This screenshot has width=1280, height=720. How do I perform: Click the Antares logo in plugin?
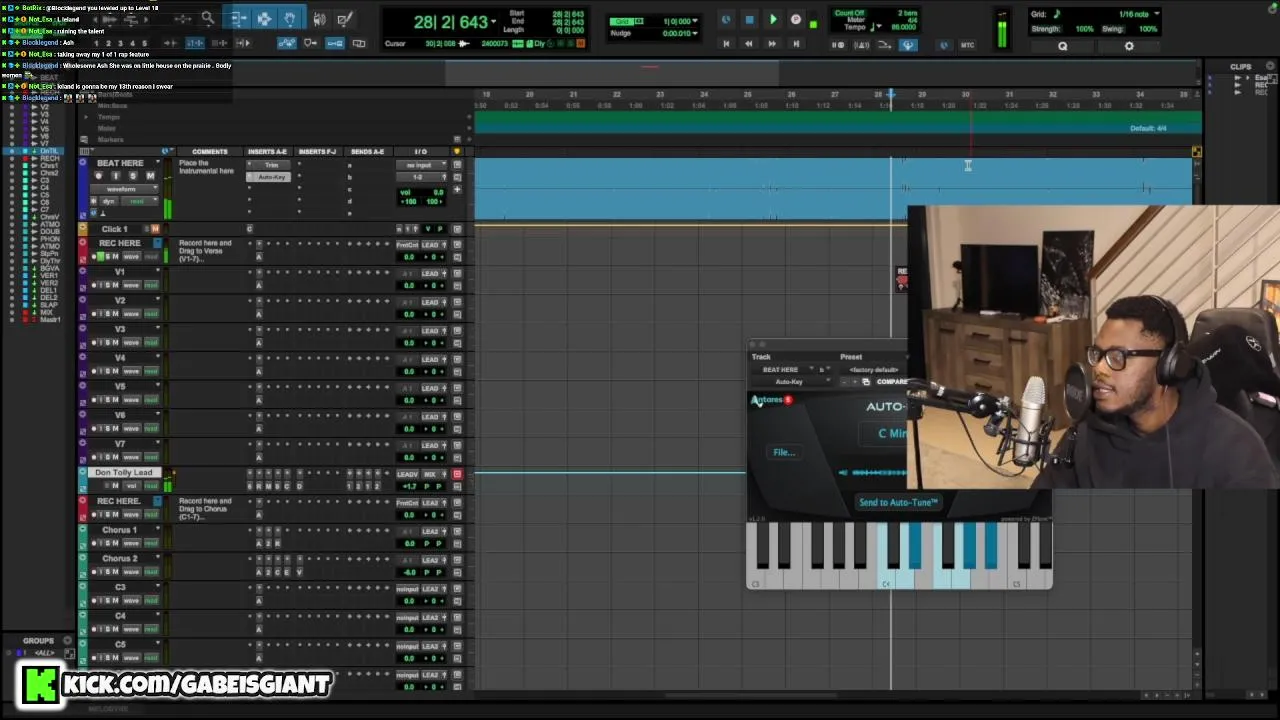coord(771,400)
